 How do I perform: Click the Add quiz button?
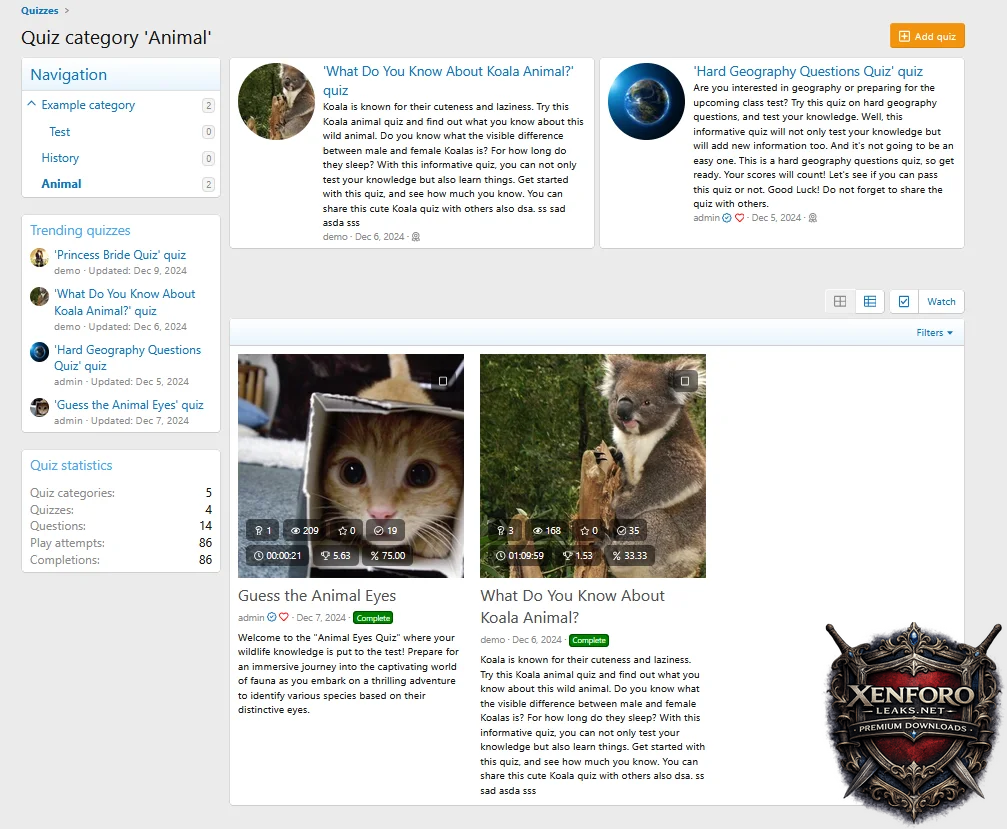[927, 37]
